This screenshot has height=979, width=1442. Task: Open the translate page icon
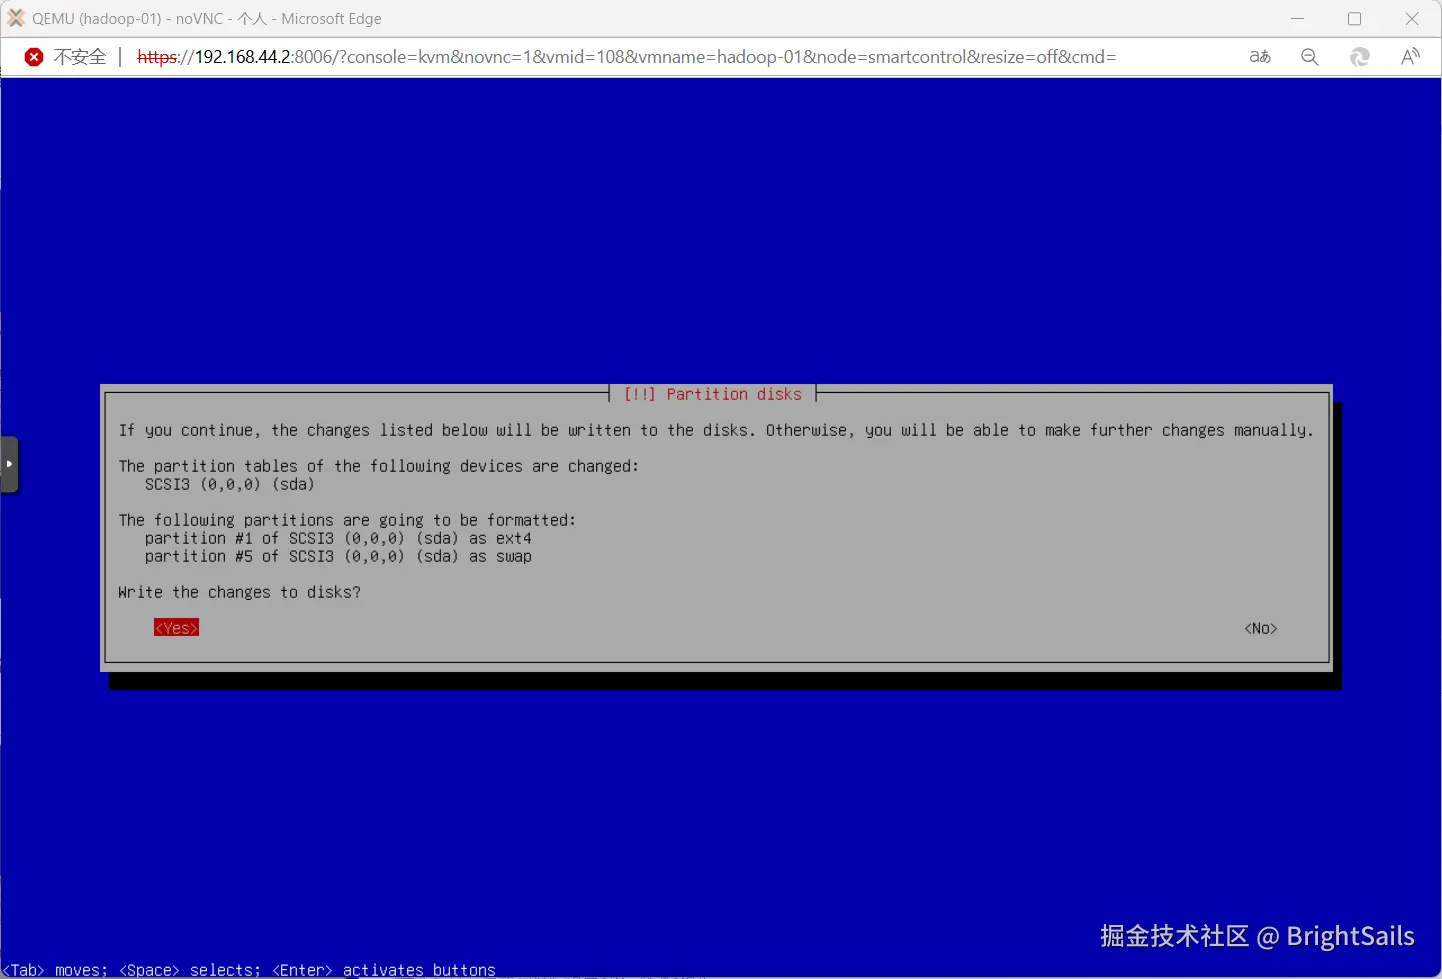click(x=1260, y=57)
